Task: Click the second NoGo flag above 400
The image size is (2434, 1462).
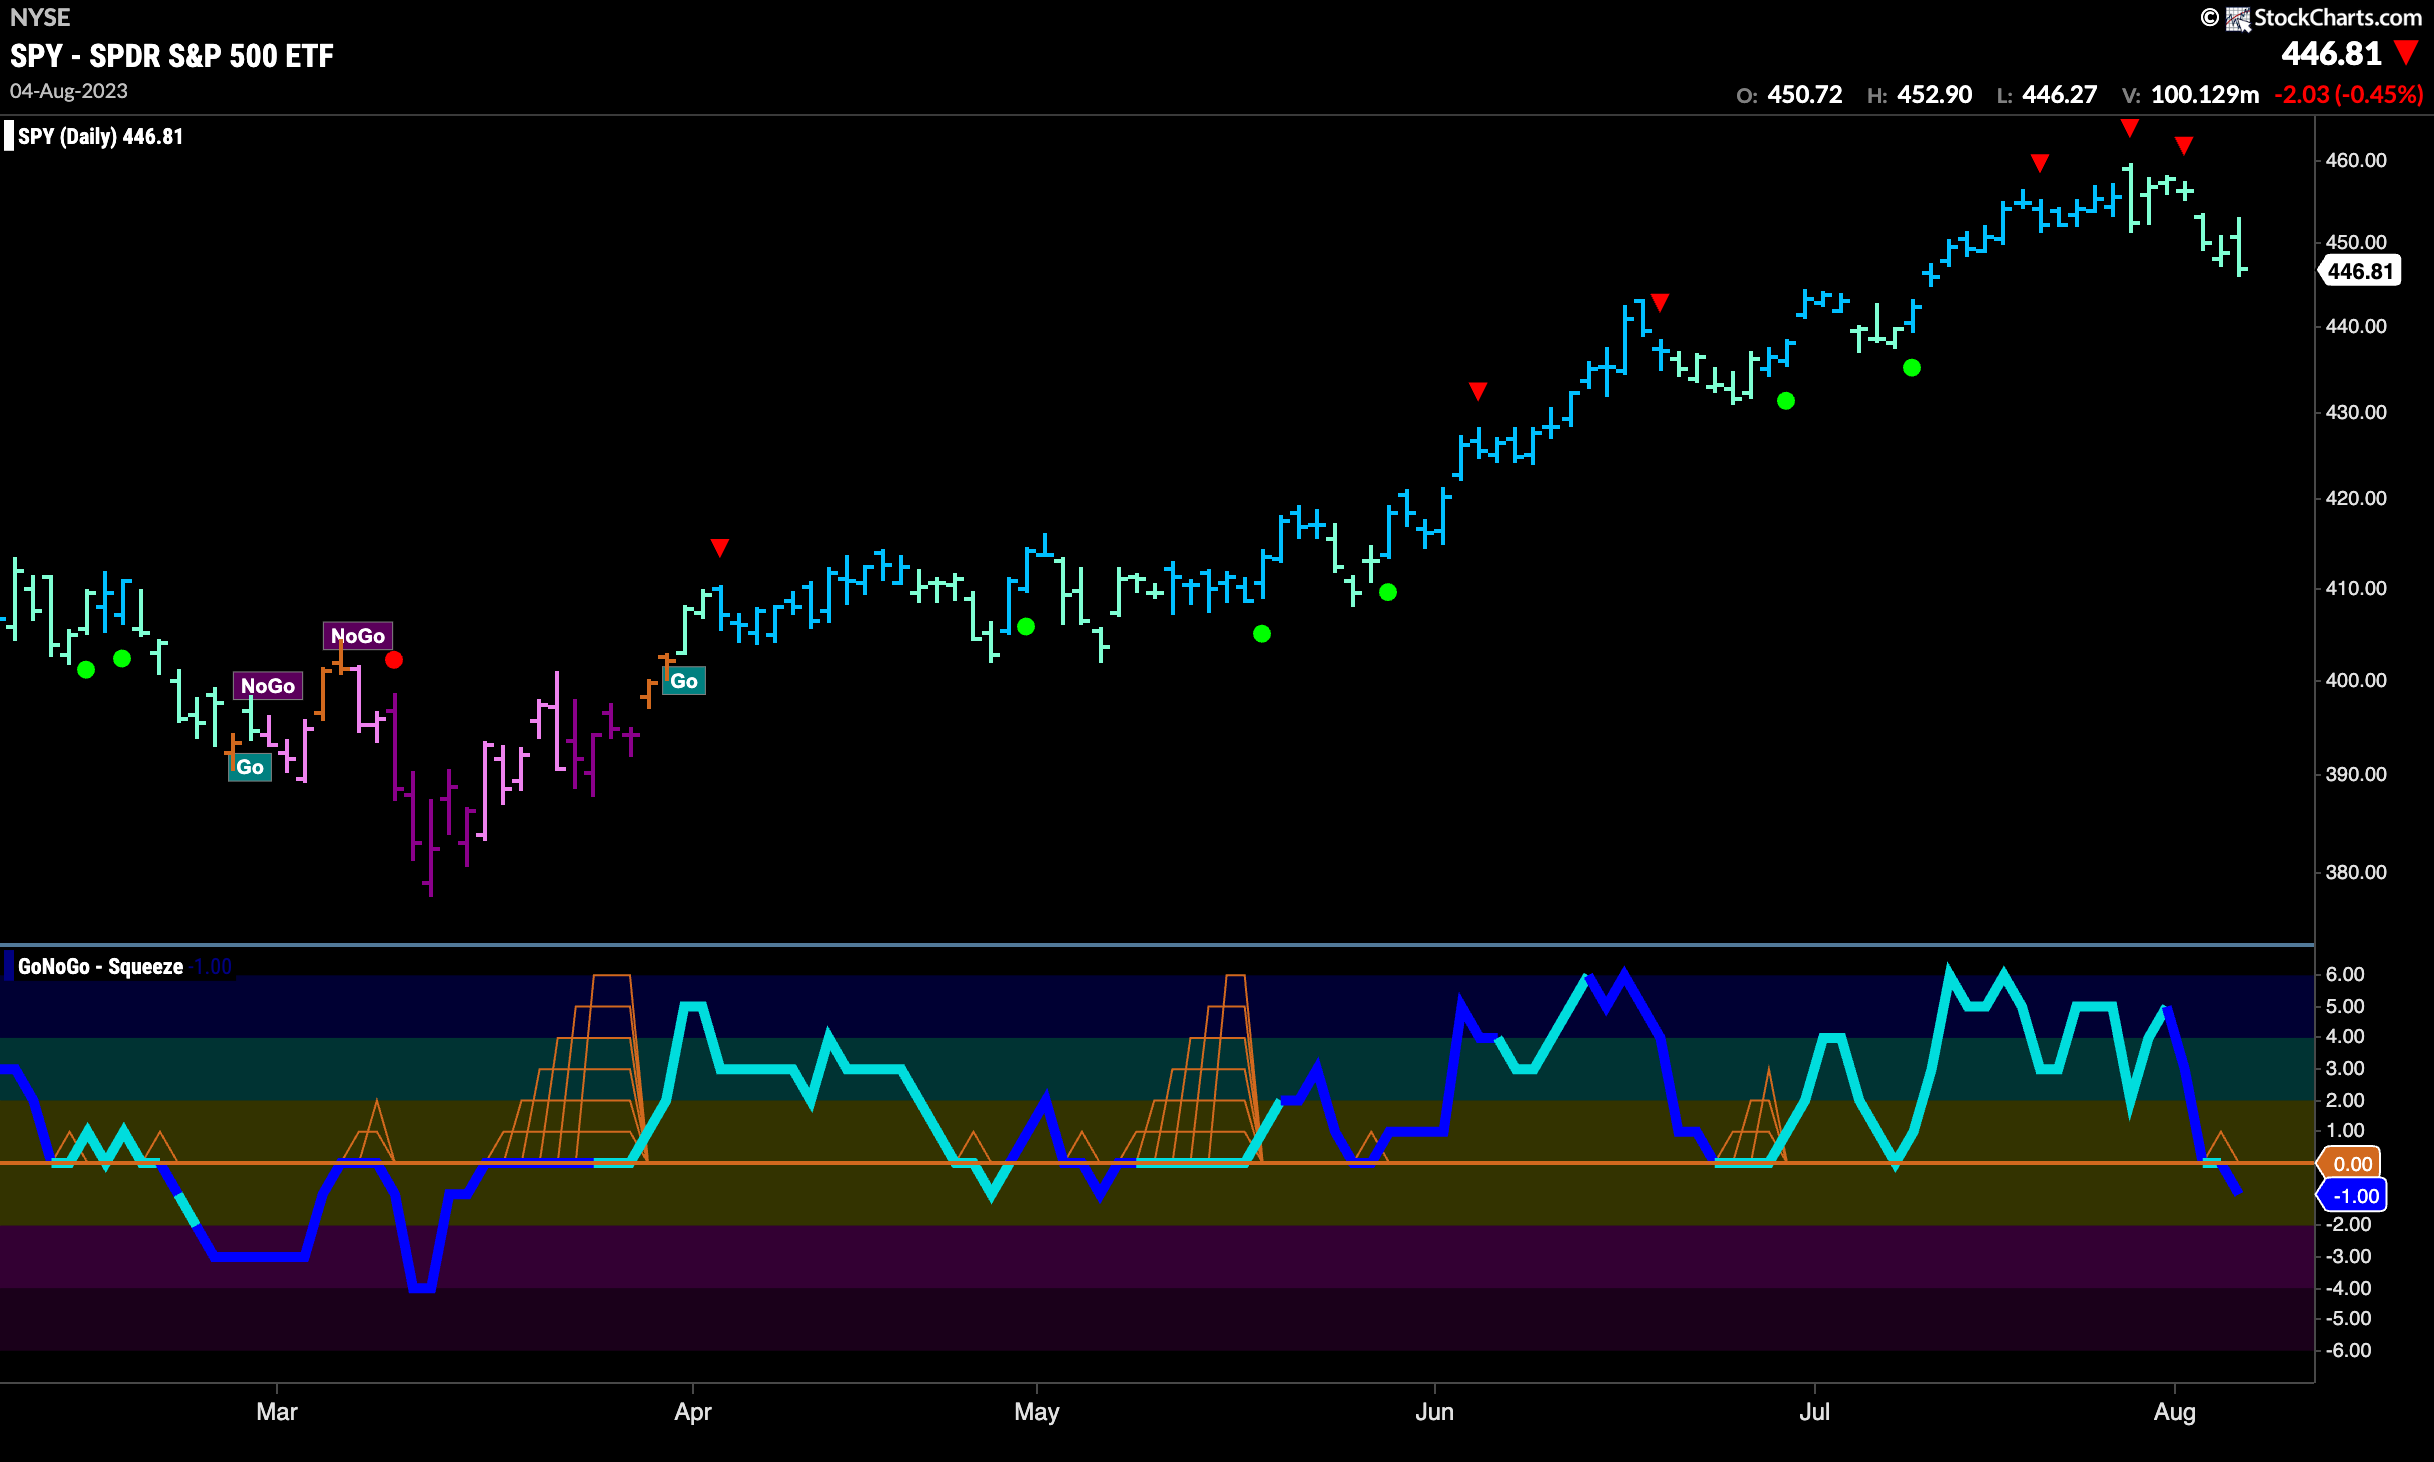Action: point(358,636)
